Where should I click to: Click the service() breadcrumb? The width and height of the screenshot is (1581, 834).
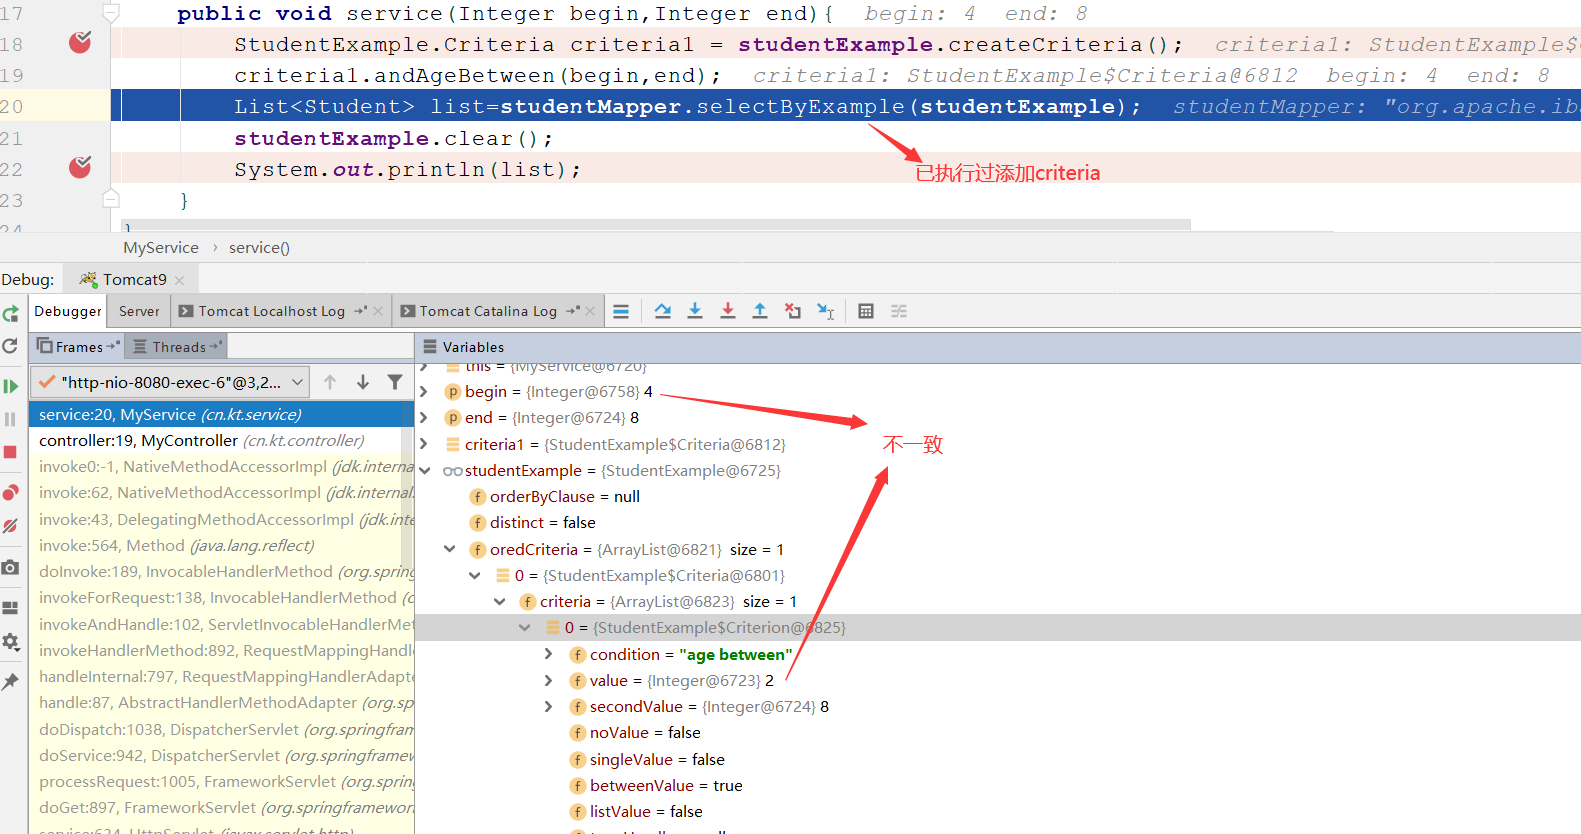[259, 247]
